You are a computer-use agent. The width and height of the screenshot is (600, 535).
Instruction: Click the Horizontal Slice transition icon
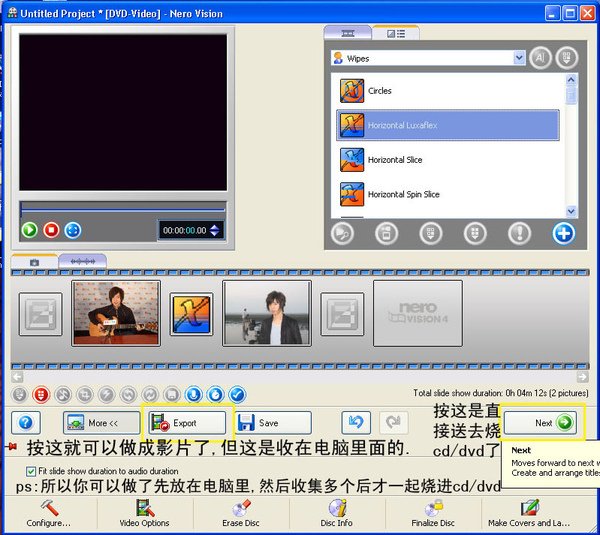point(352,160)
